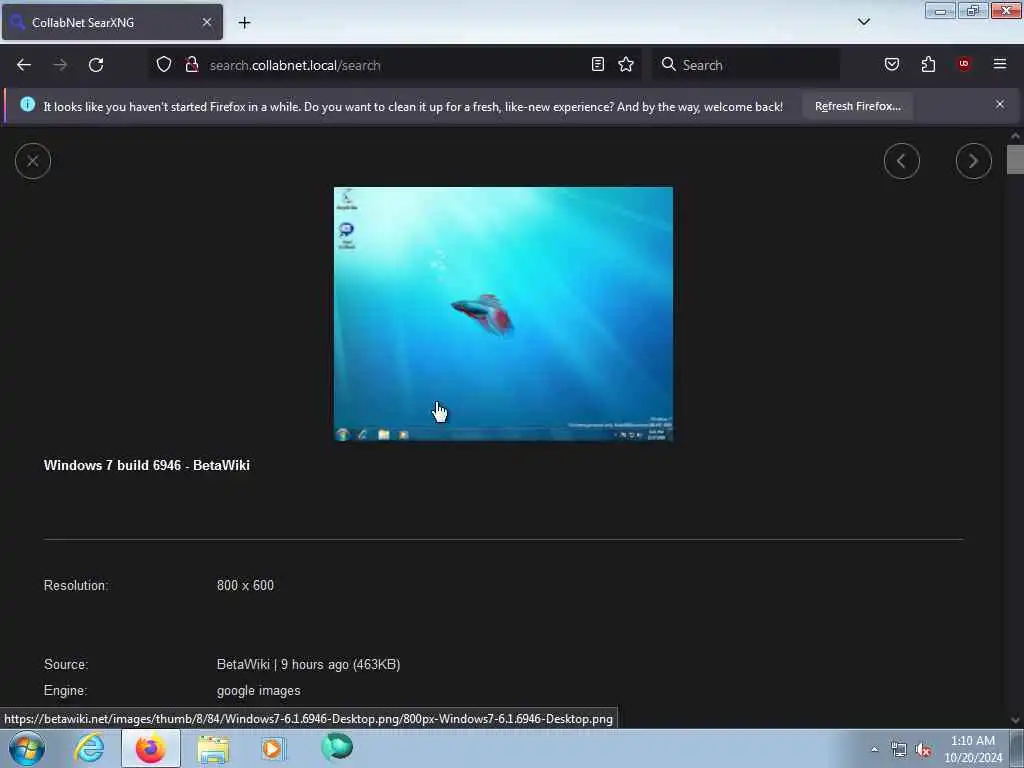This screenshot has width=1024, height=768.
Task: Focus the Firefox Search box
Action: point(746,65)
